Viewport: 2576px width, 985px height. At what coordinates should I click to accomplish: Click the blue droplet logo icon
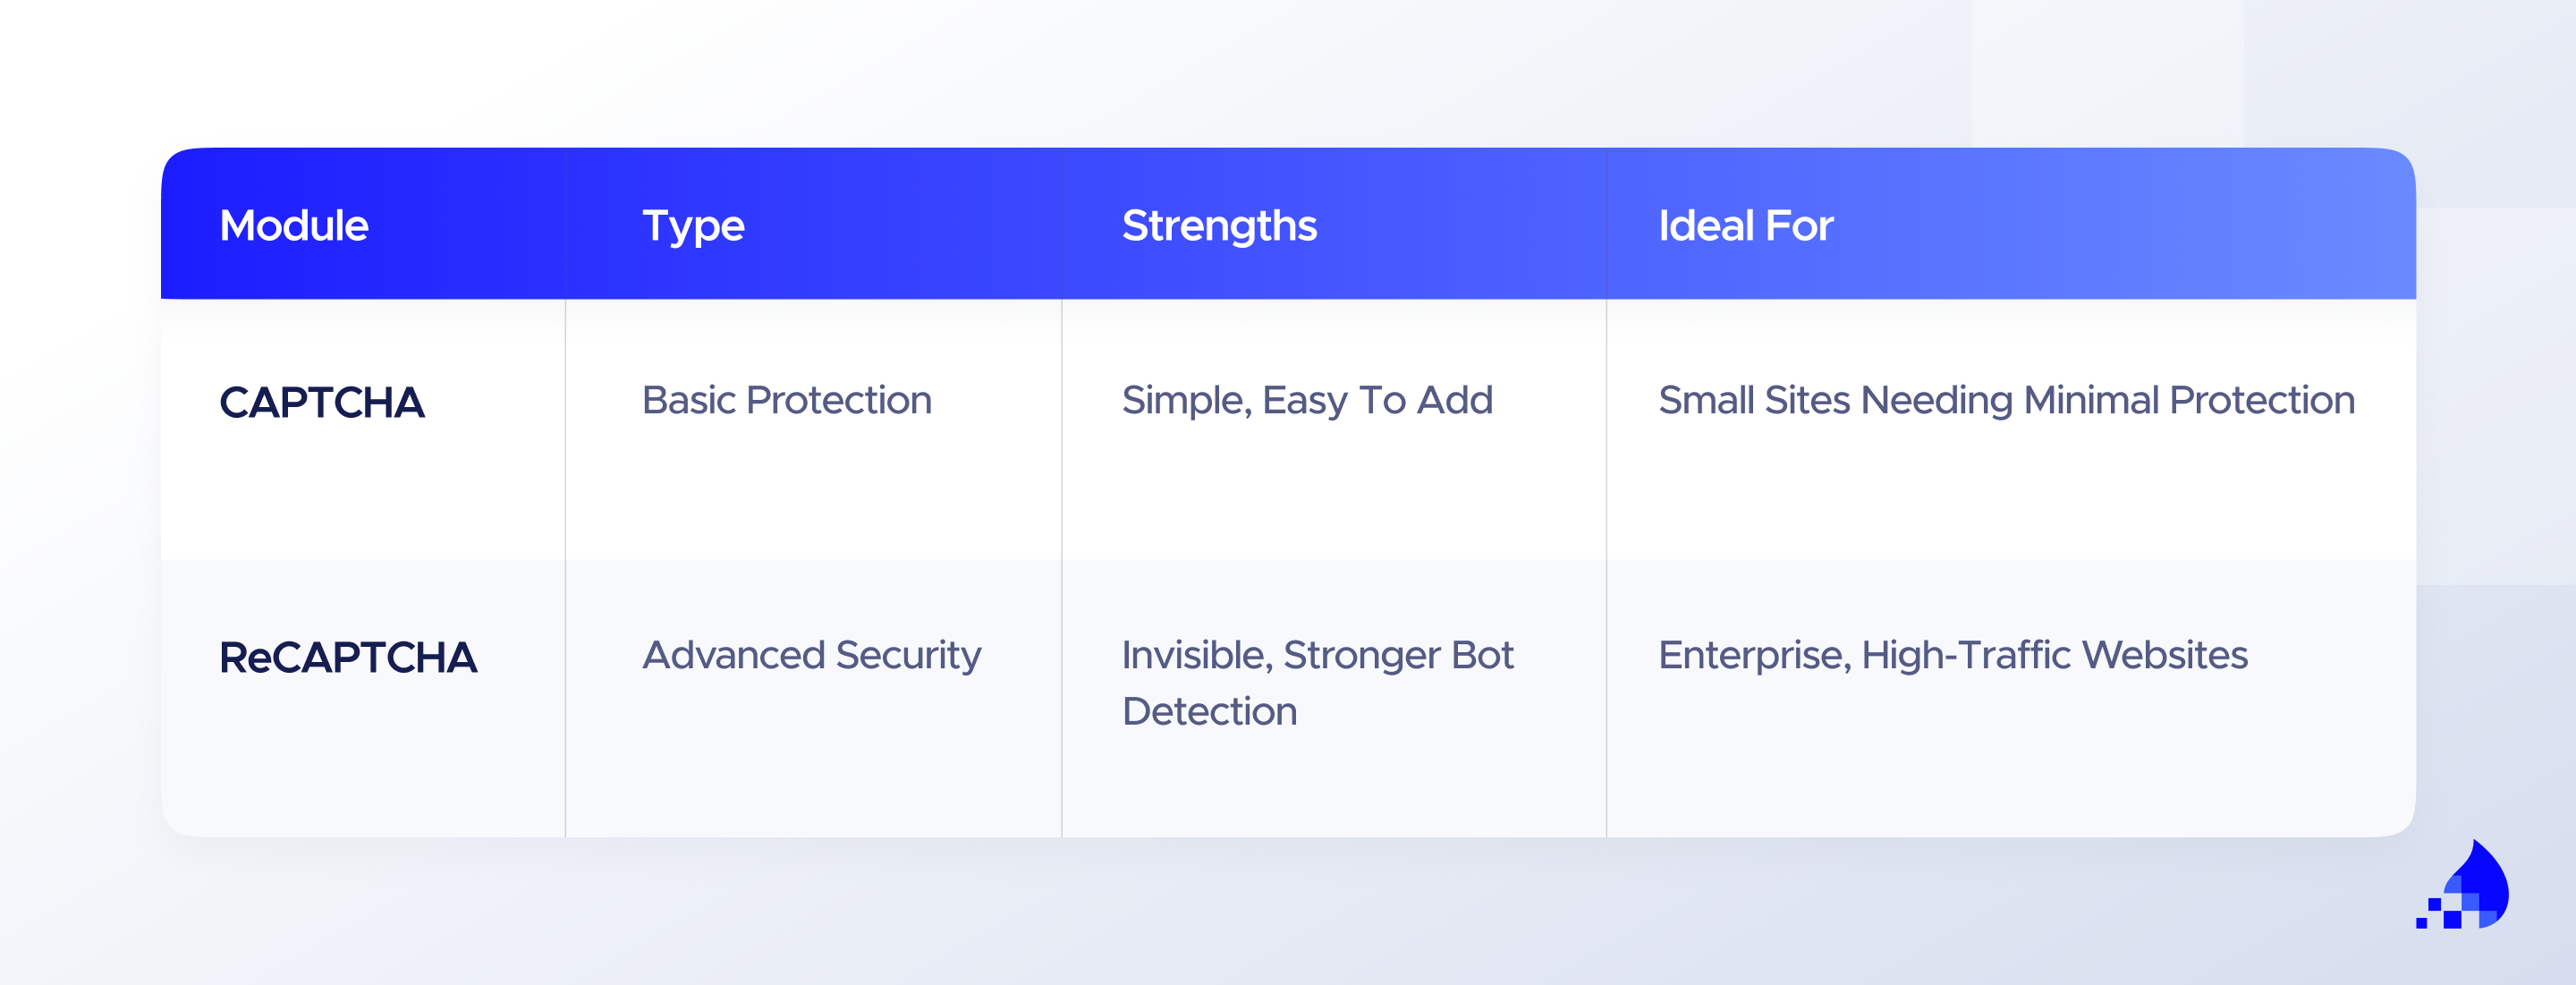(x=2468, y=888)
